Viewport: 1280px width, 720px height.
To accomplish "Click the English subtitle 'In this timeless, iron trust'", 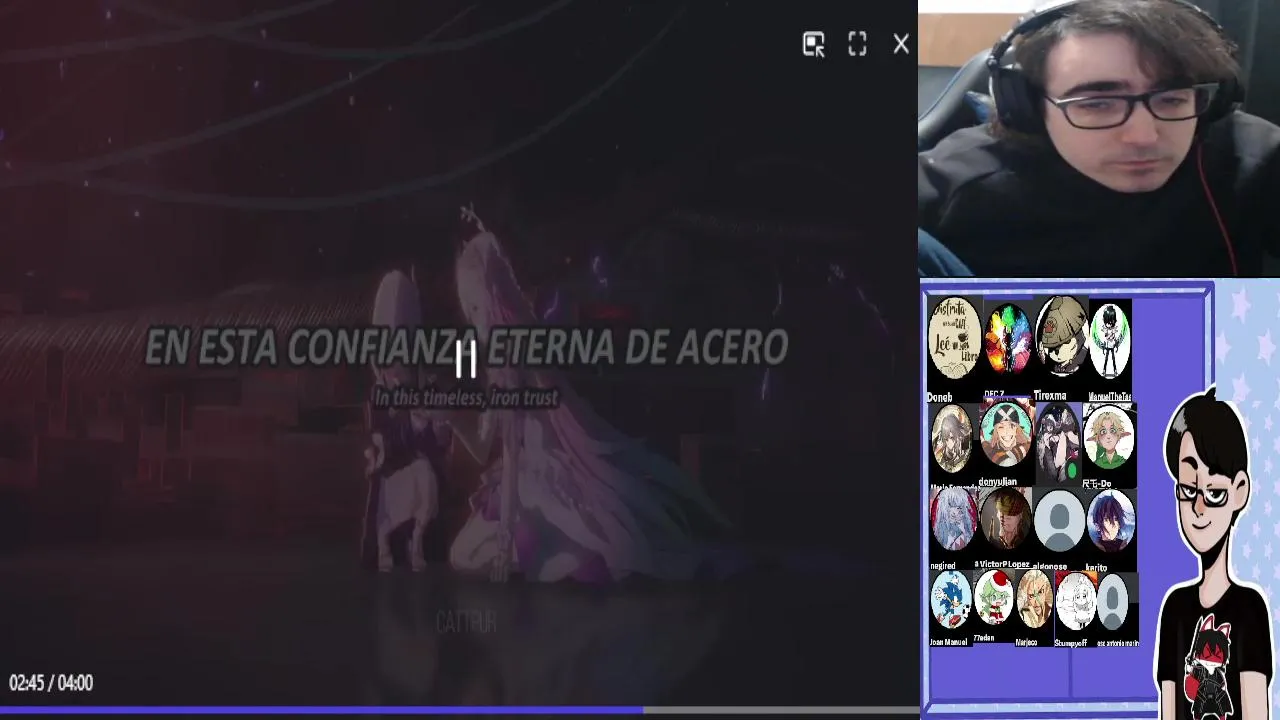I will click(x=466, y=397).
